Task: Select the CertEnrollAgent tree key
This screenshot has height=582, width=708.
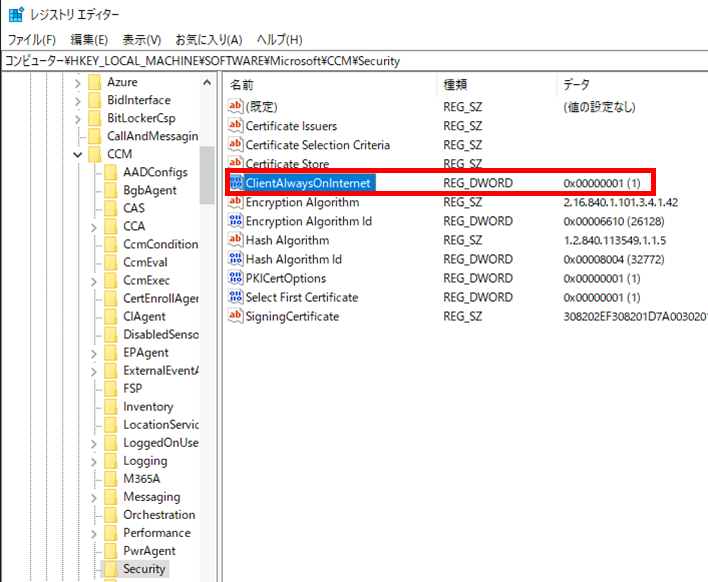Action: (x=161, y=298)
